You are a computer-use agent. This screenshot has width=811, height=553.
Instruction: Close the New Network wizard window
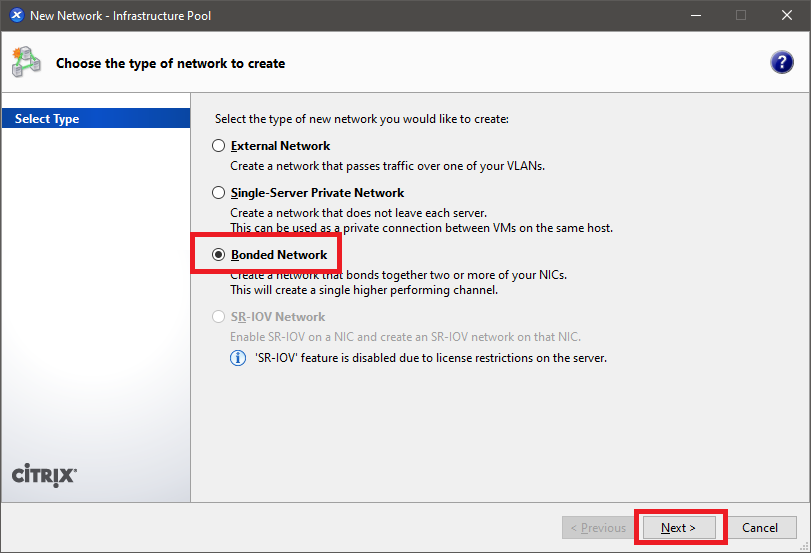click(x=787, y=16)
